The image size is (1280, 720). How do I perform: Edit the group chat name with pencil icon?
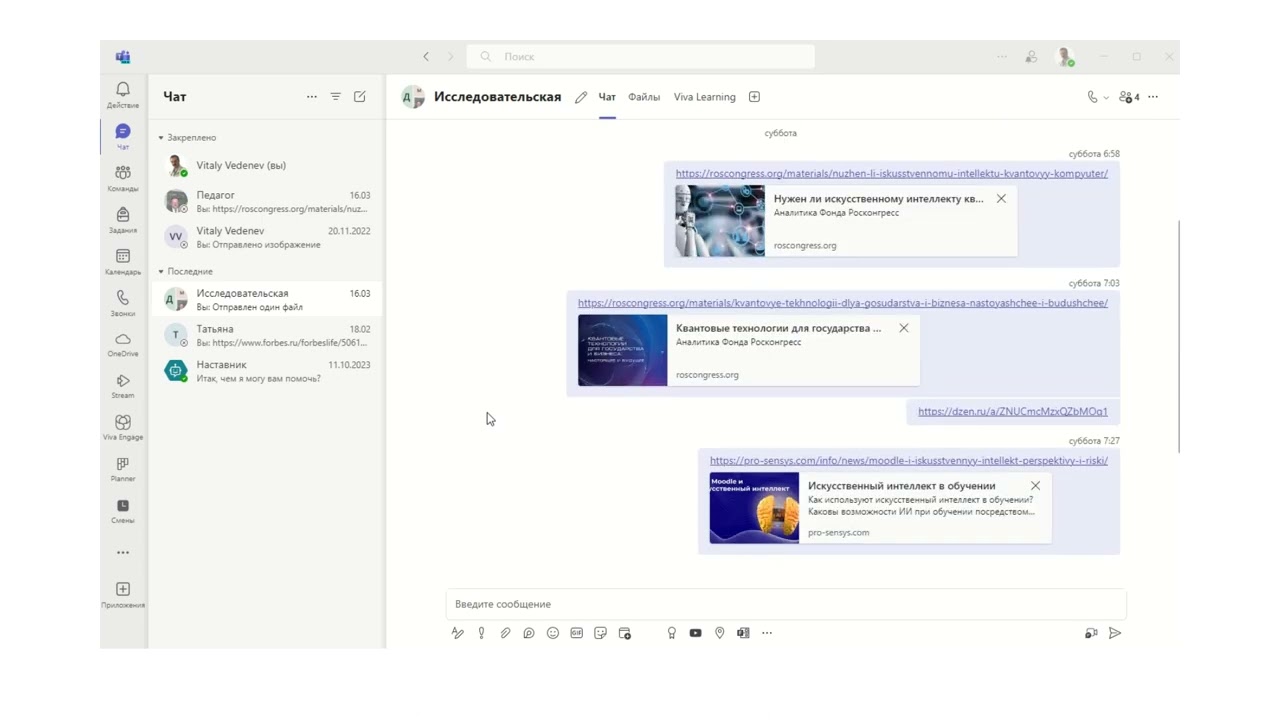581,97
